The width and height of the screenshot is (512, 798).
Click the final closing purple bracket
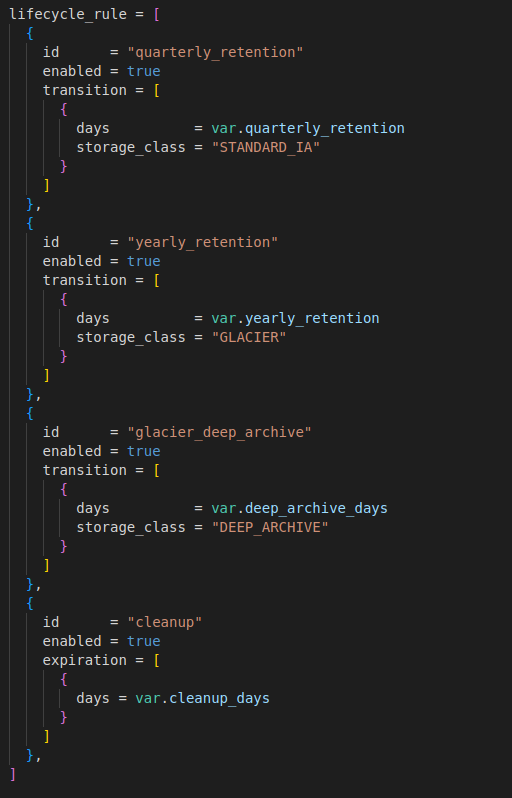[x=13, y=775]
